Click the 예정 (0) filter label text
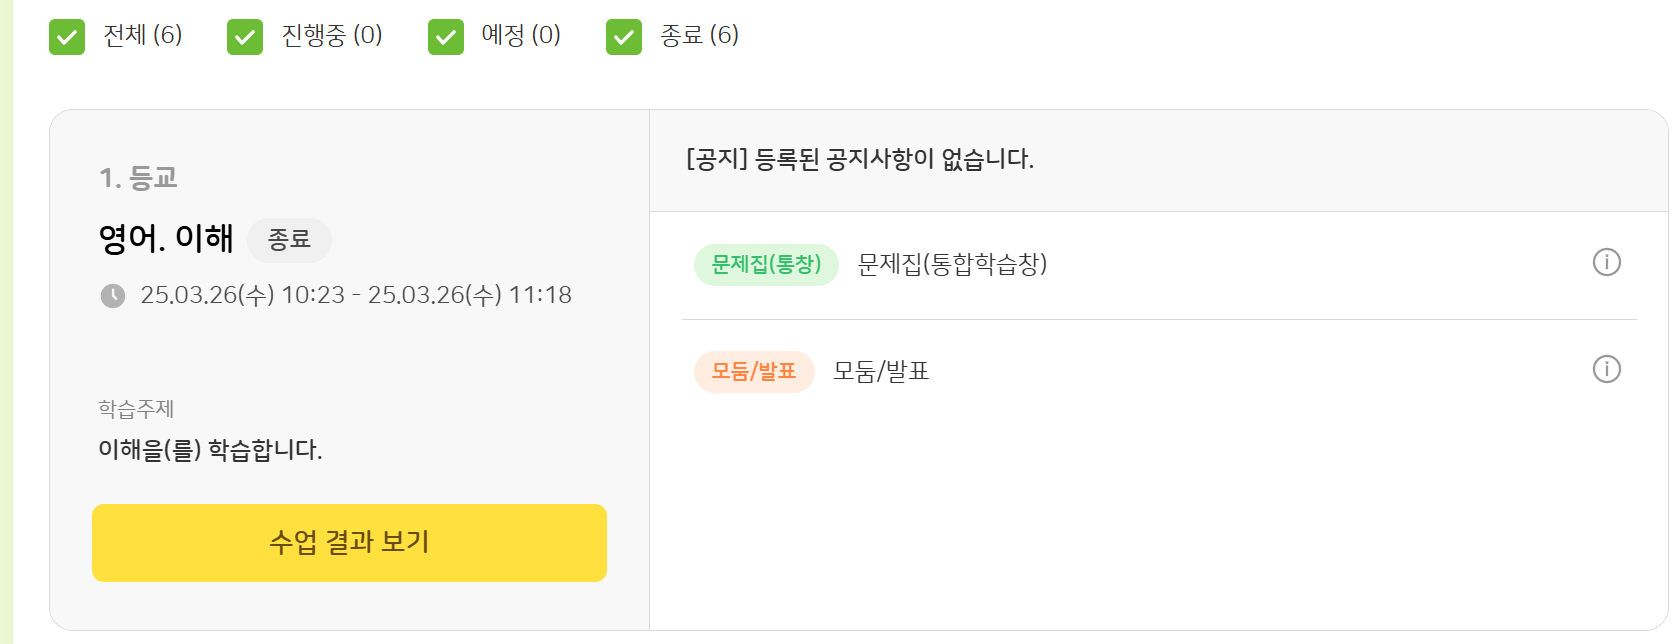The image size is (1673, 644). pos(521,36)
